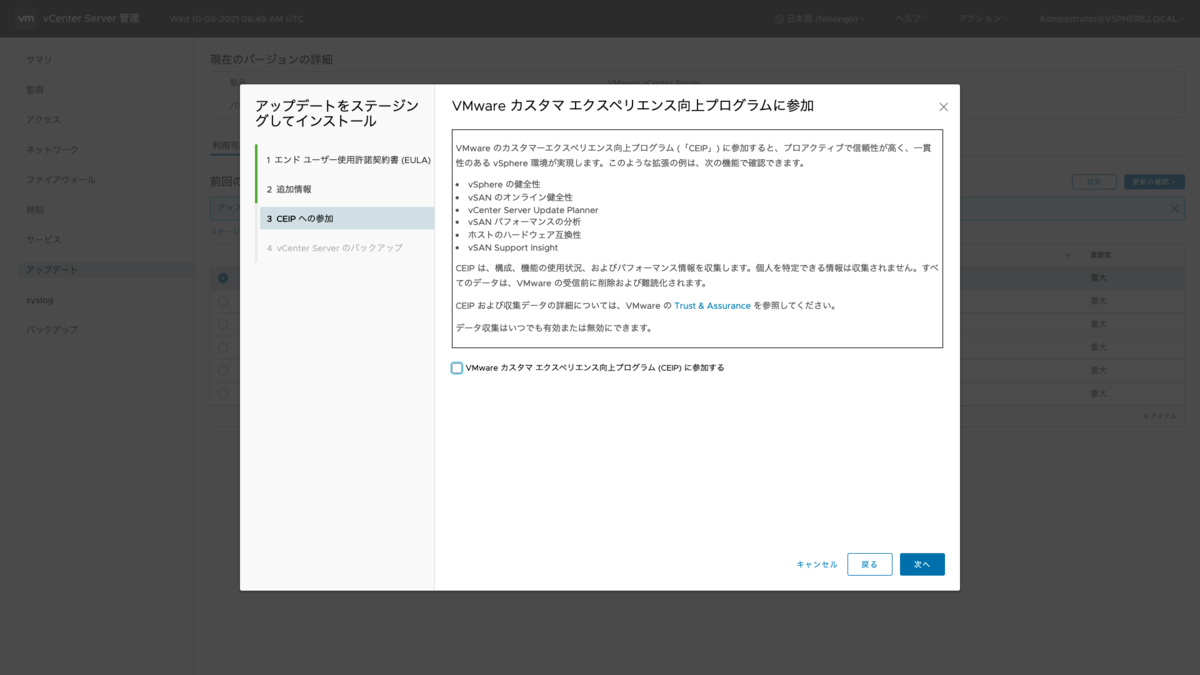Click the vm logo in the header

point(27,19)
